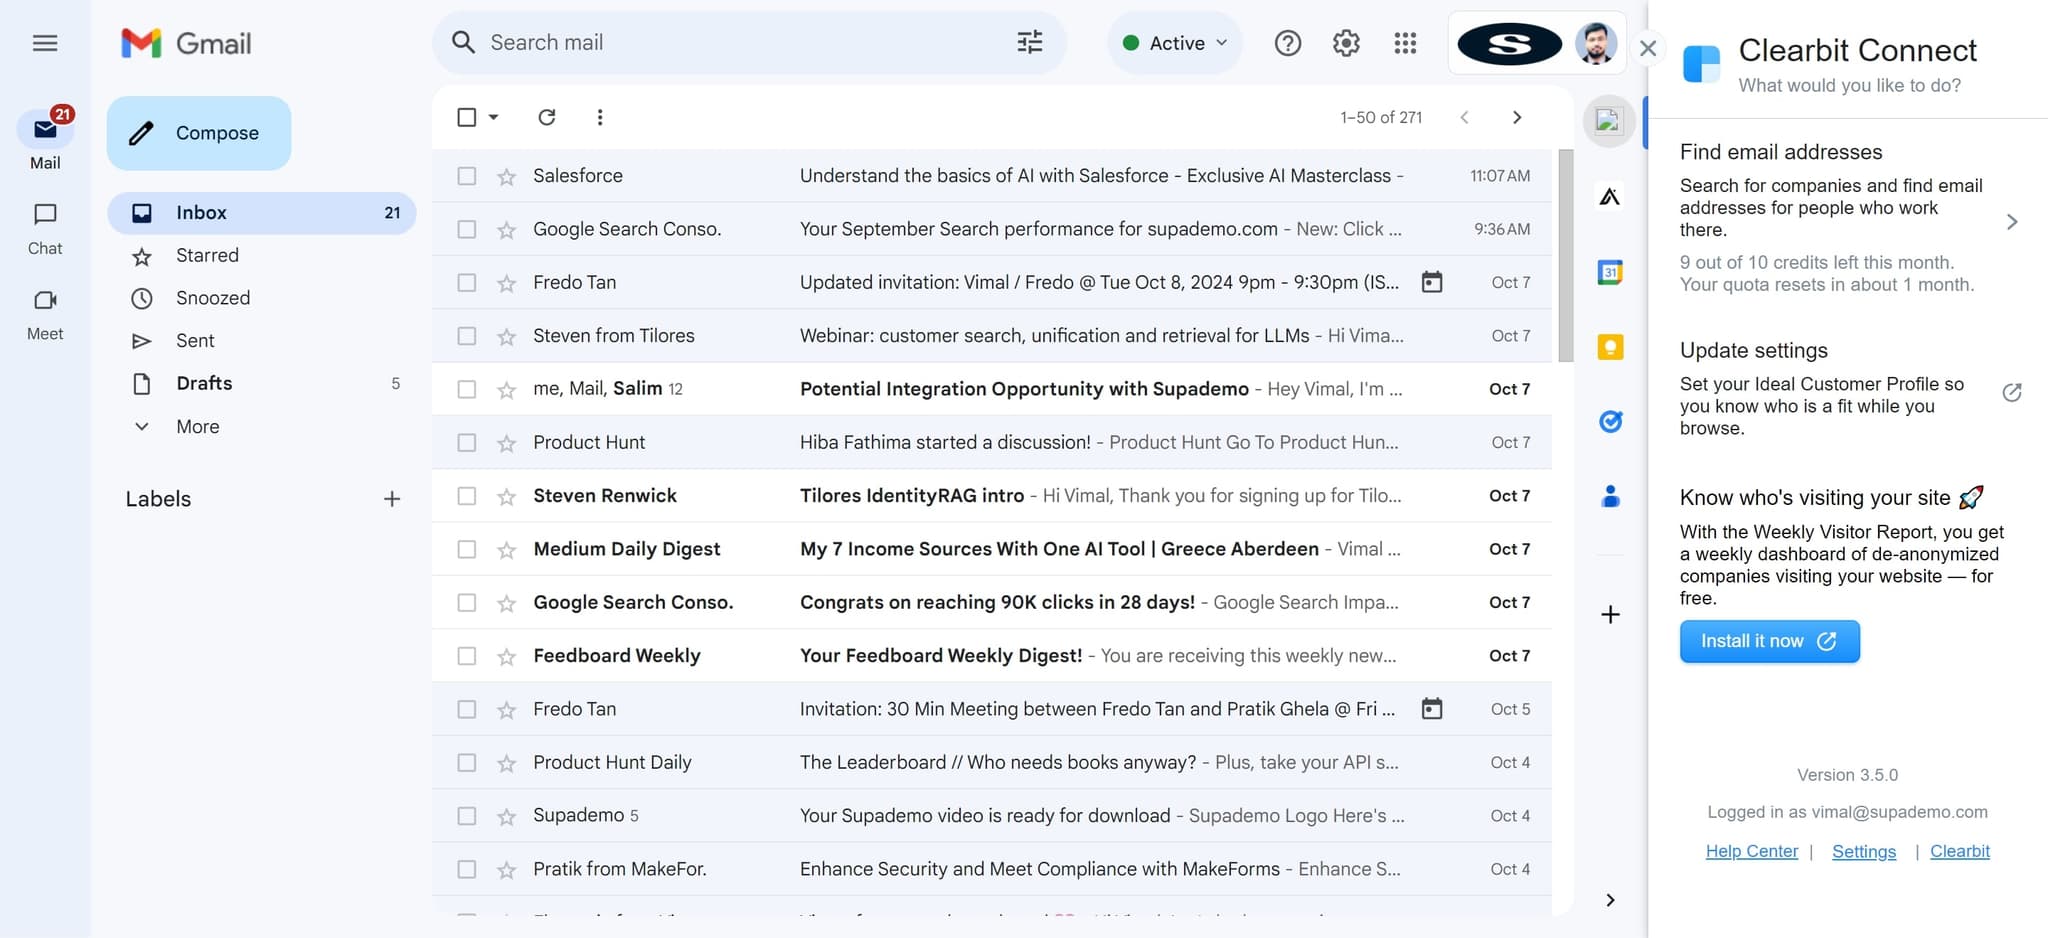
Task: Refresh the inbox
Action: [546, 117]
